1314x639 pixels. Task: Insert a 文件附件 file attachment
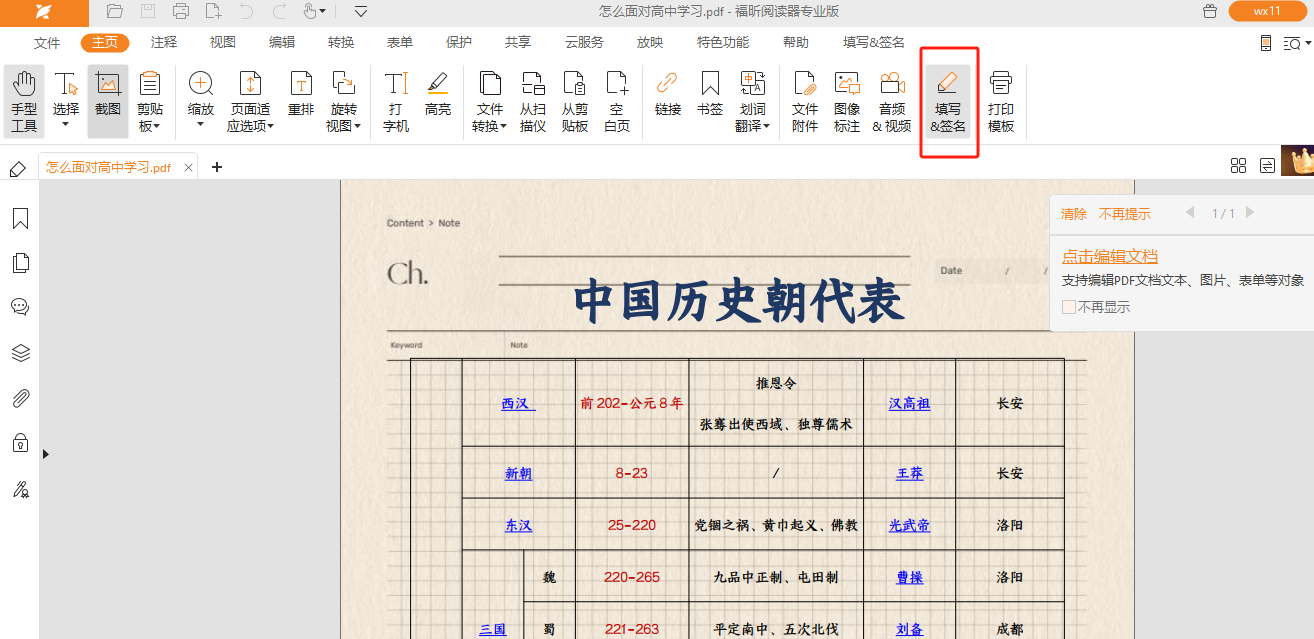point(805,102)
